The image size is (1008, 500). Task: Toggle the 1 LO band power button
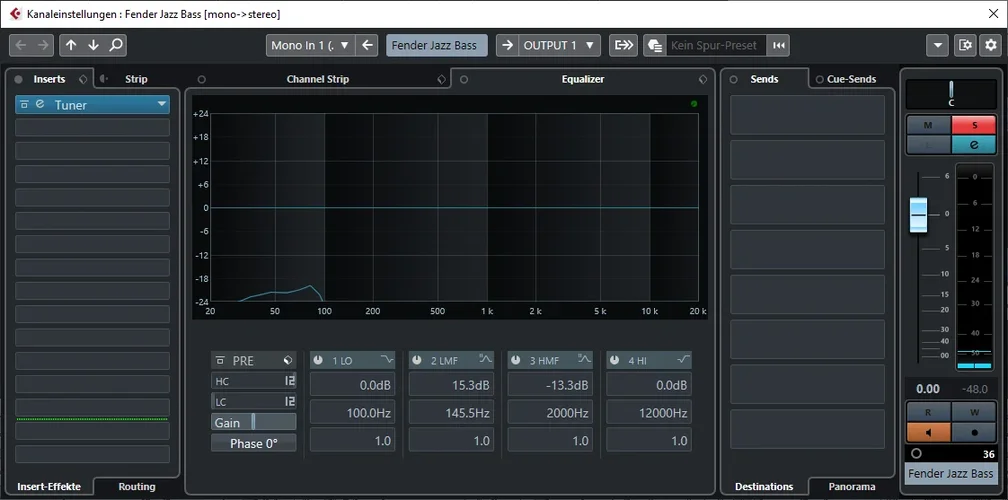point(318,360)
